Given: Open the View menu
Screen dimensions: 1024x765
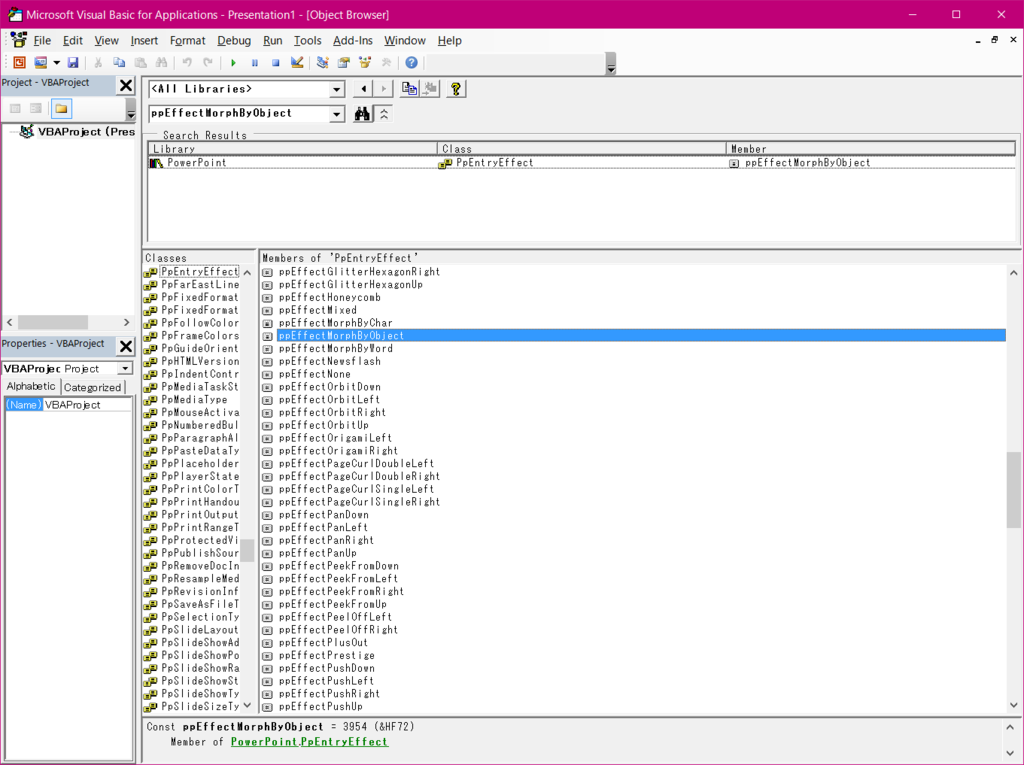Looking at the screenshot, I should tap(106, 41).
